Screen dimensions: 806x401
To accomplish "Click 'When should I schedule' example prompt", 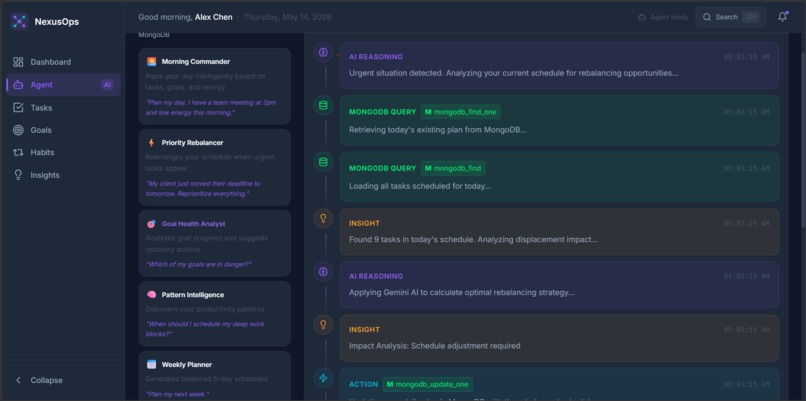I will (x=205, y=329).
